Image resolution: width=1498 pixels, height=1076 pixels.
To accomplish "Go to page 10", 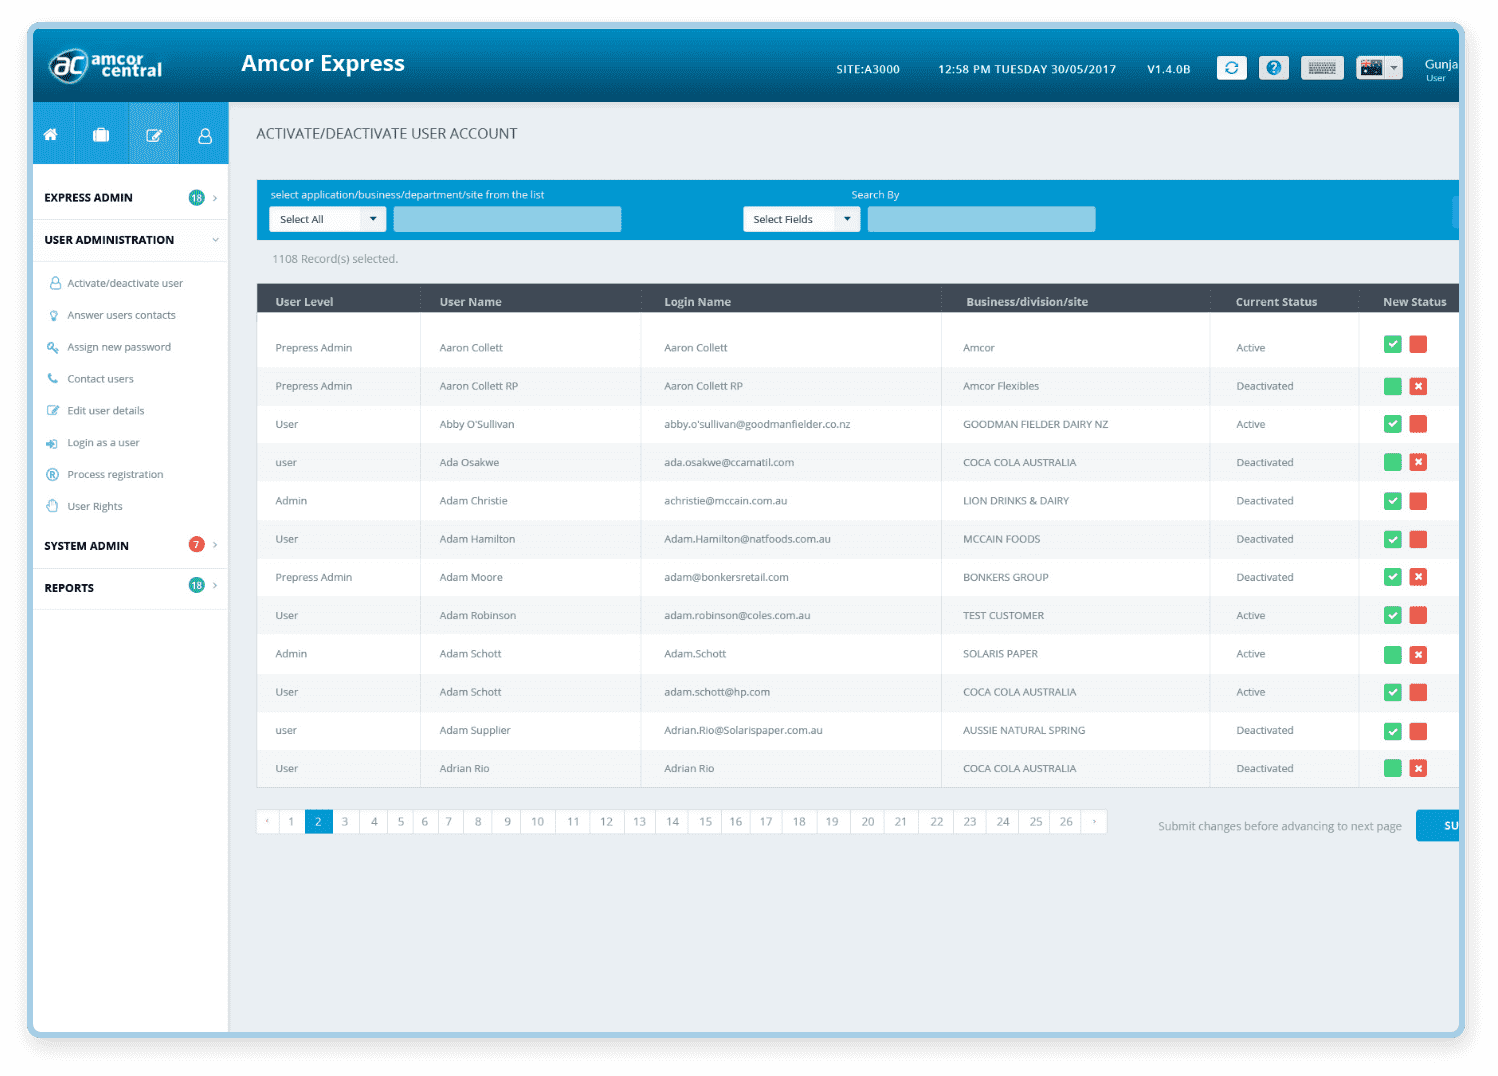I will [x=538, y=821].
